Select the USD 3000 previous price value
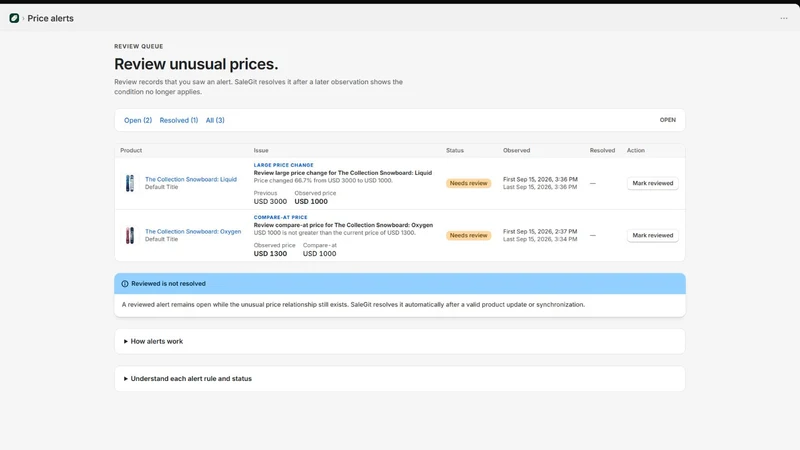Screen dimensions: 800x450 [x=270, y=202]
